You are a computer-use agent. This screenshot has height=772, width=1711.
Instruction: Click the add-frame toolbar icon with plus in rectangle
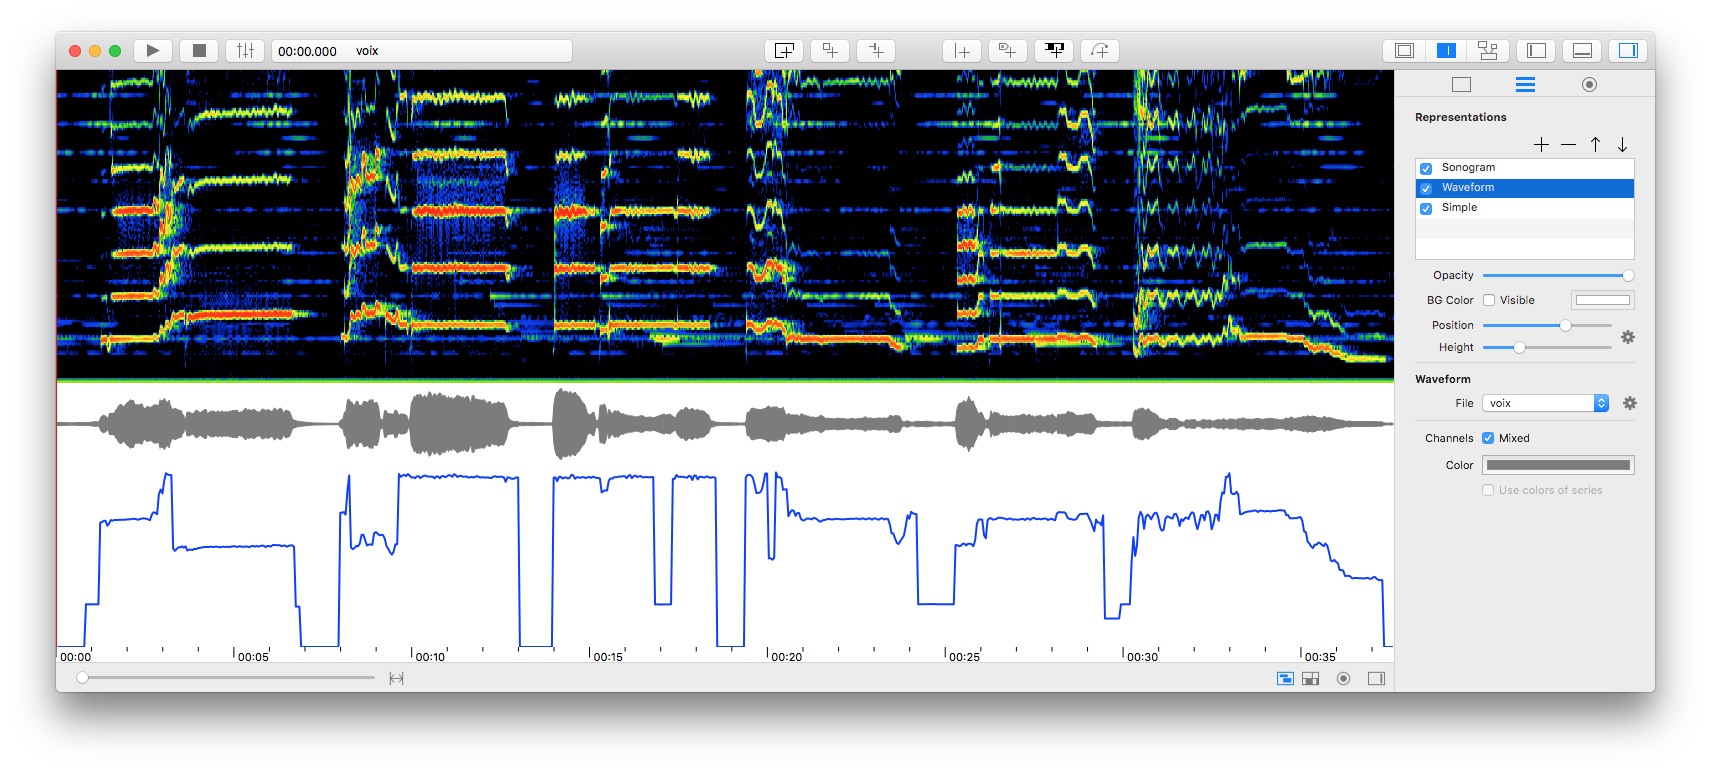coord(784,51)
